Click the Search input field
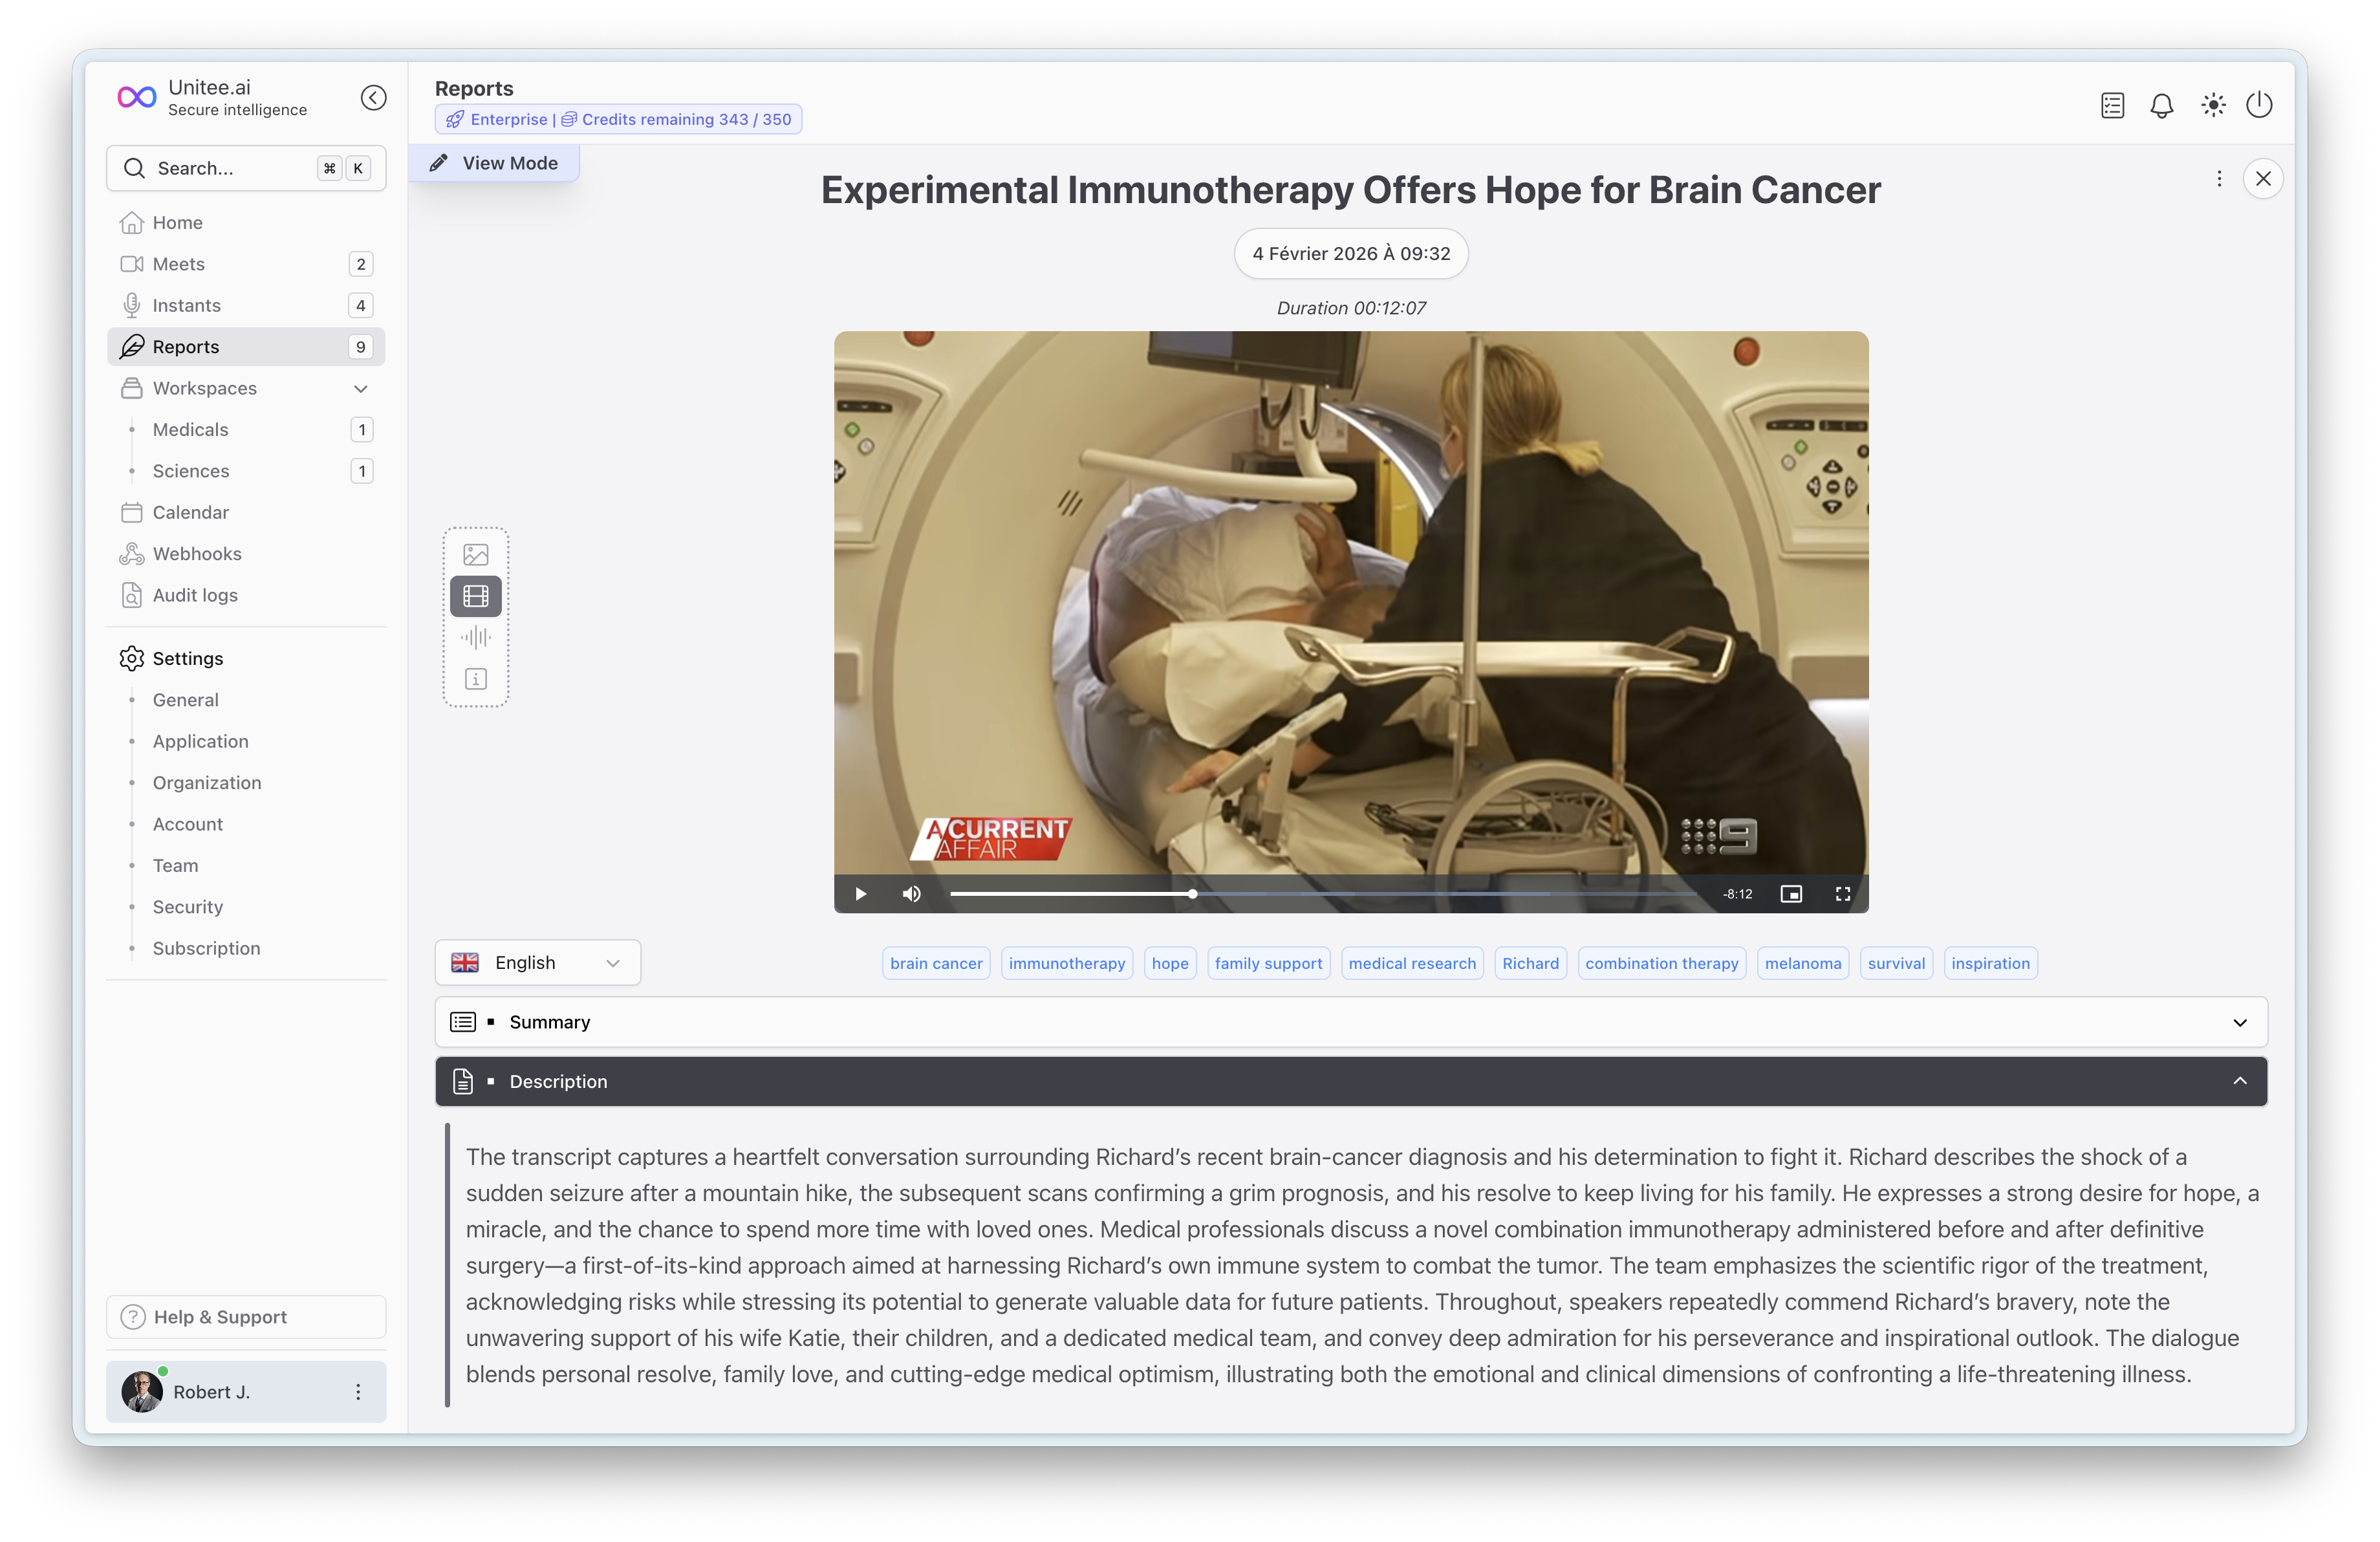This screenshot has height=1542, width=2380. click(246, 168)
